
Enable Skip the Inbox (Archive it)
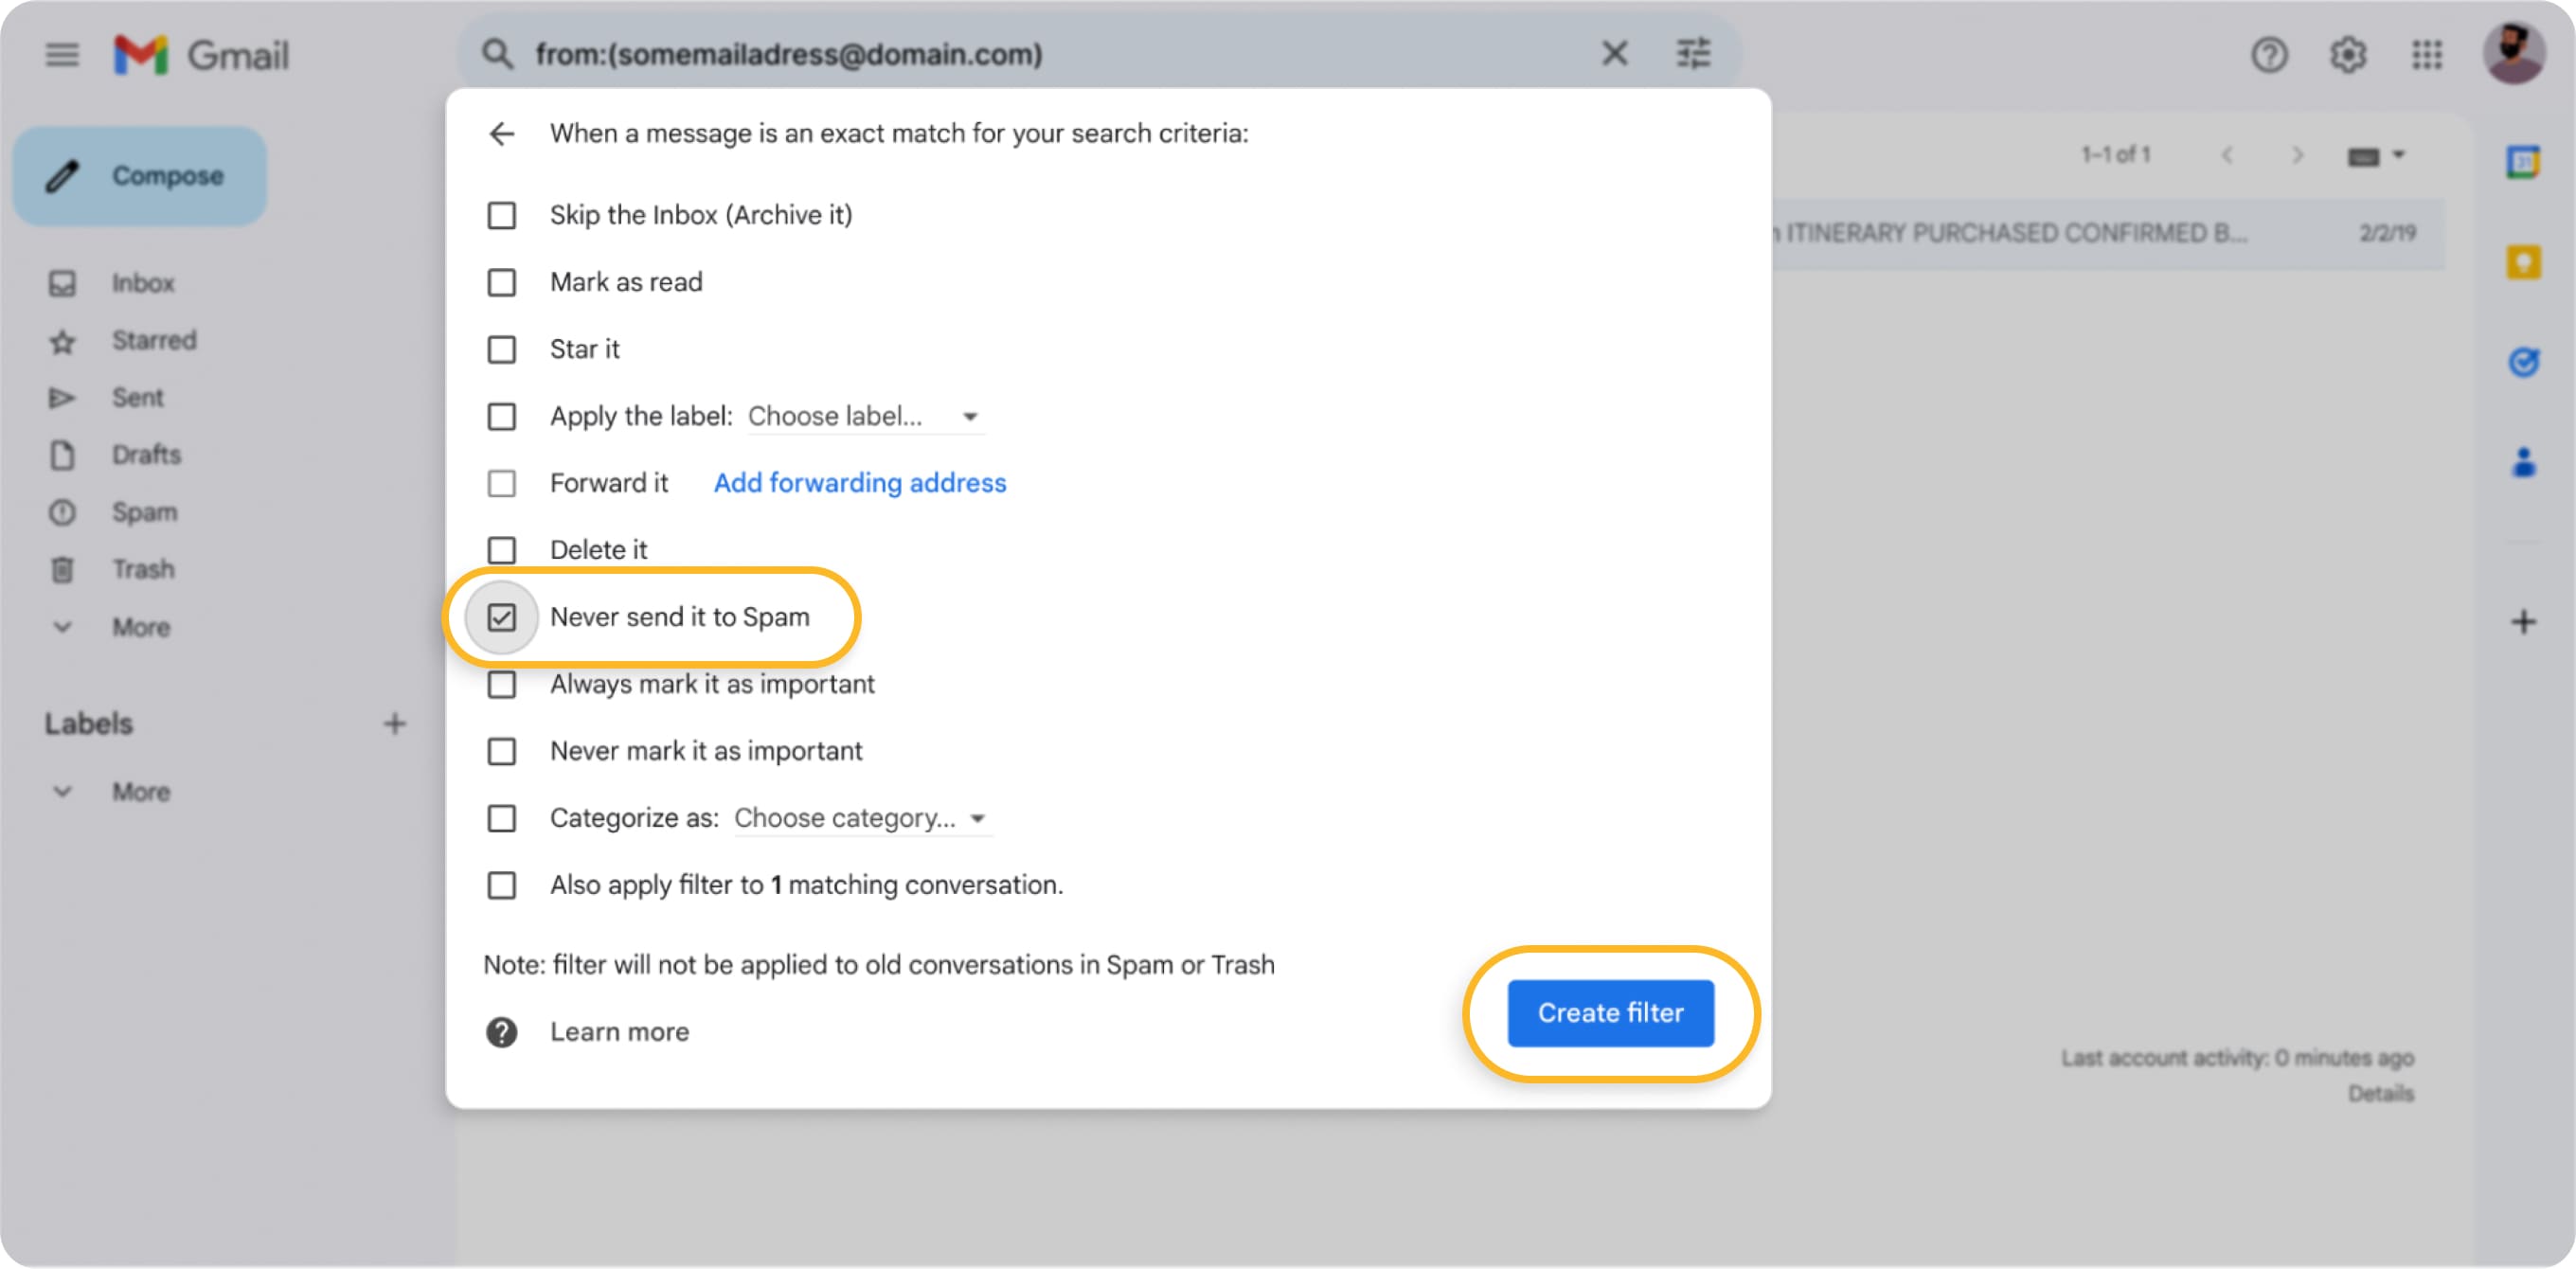[501, 214]
